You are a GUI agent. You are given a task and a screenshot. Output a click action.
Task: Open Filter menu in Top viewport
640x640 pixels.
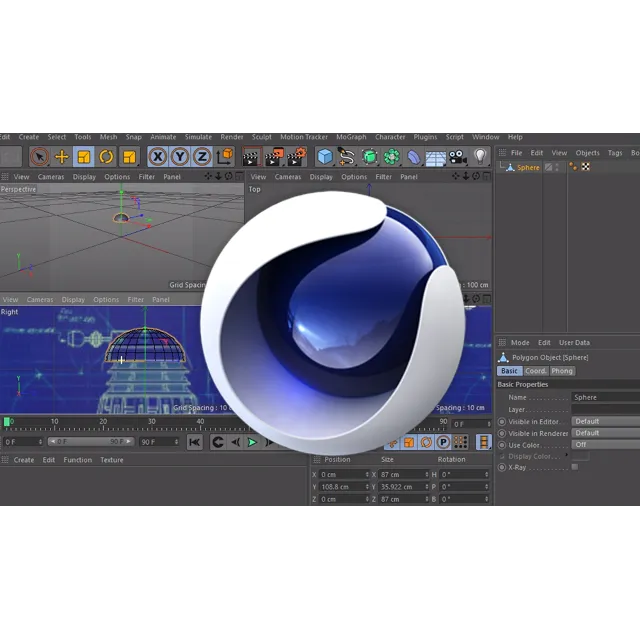pyautogui.click(x=383, y=177)
